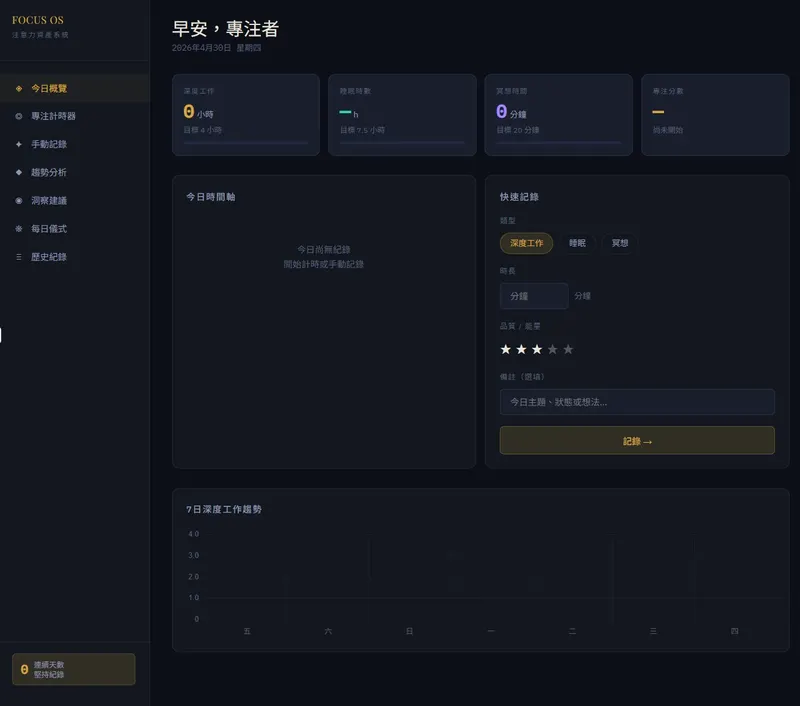Click the 睡眠時數 card progress bar
This screenshot has width=800, height=706.
[x=403, y=143]
